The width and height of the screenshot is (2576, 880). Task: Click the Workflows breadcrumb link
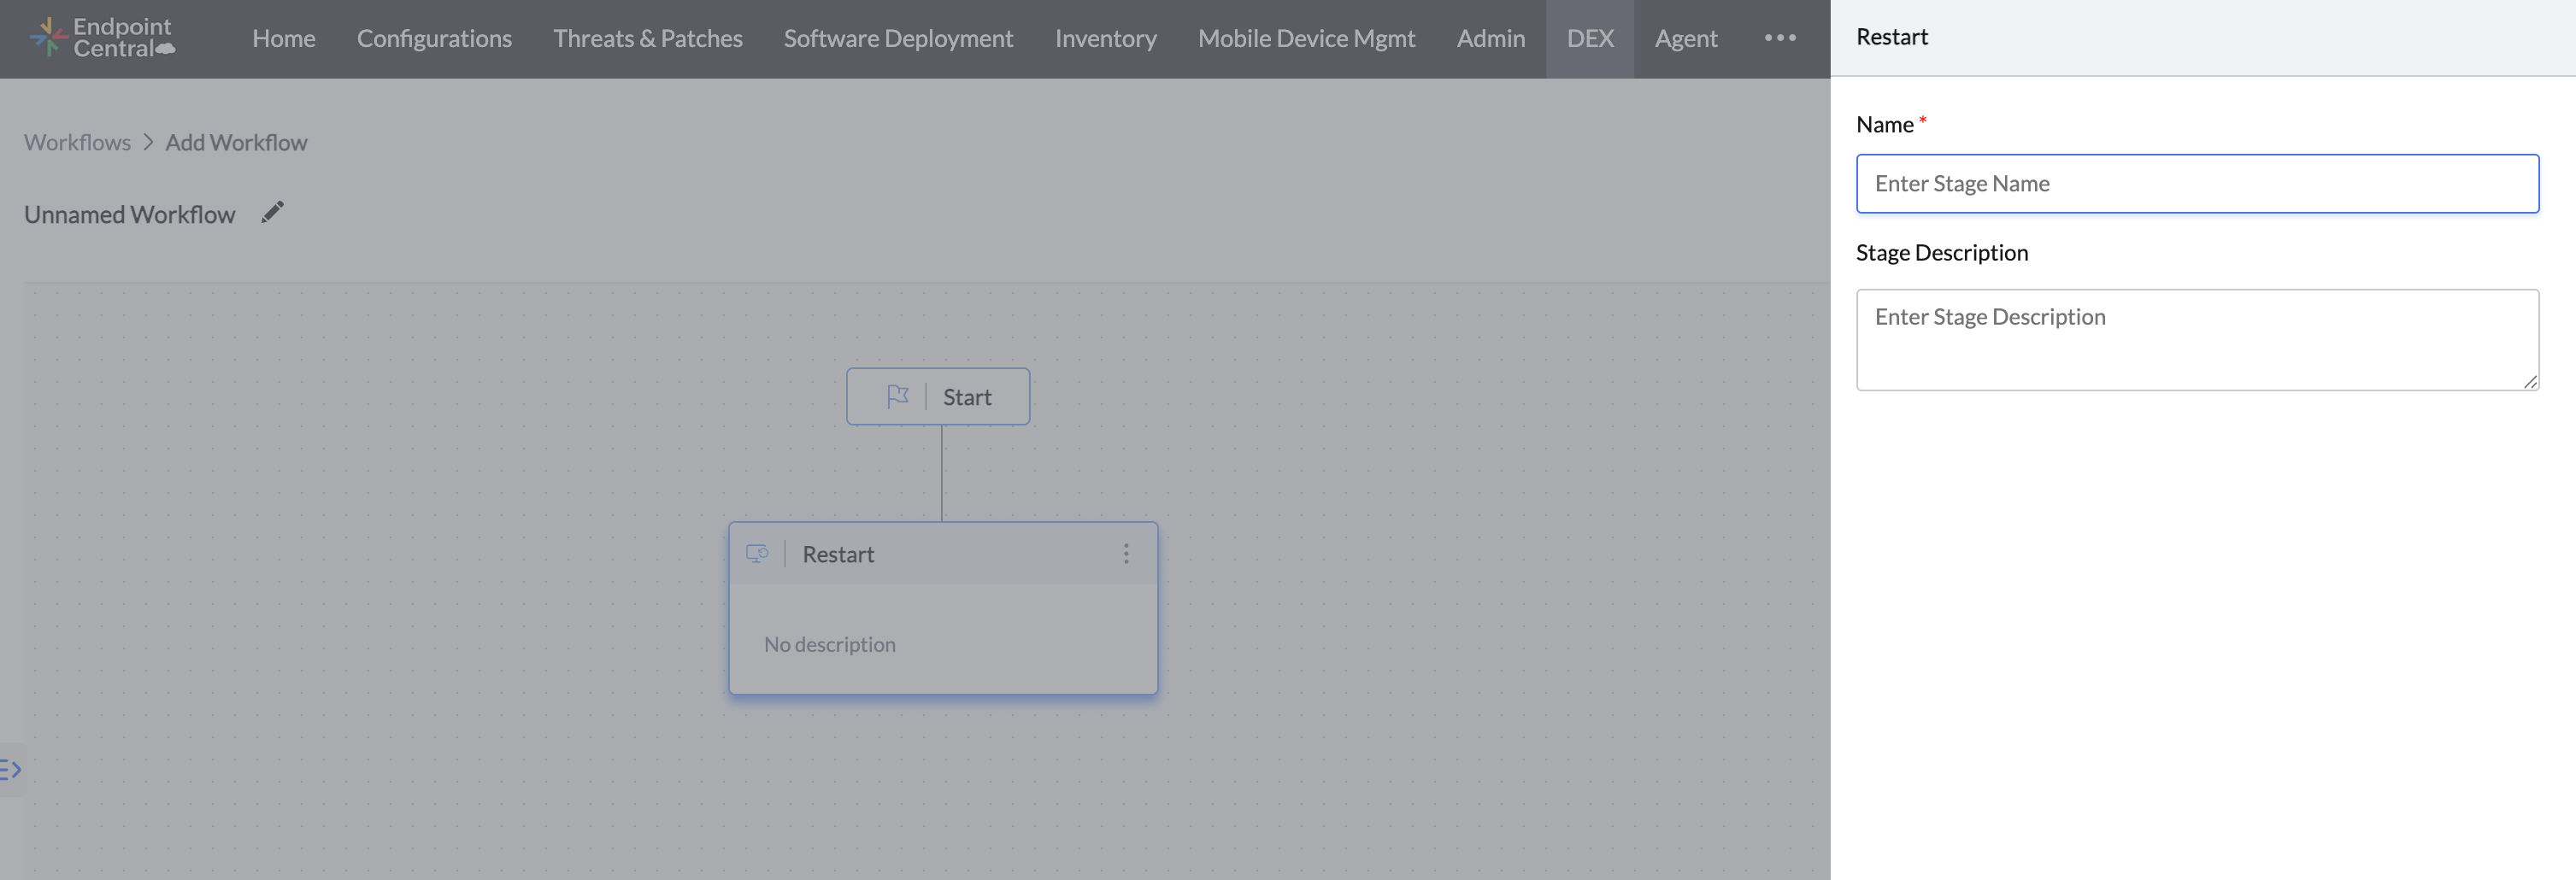77,142
